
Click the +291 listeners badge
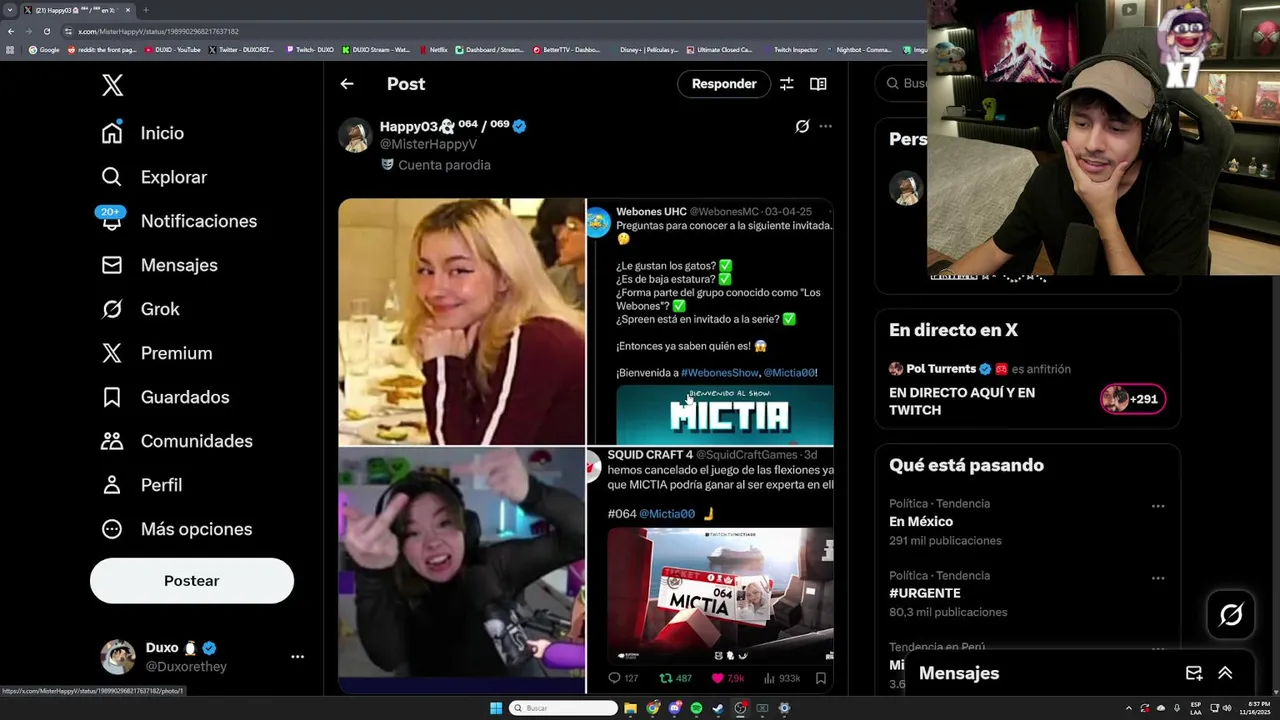click(1133, 399)
